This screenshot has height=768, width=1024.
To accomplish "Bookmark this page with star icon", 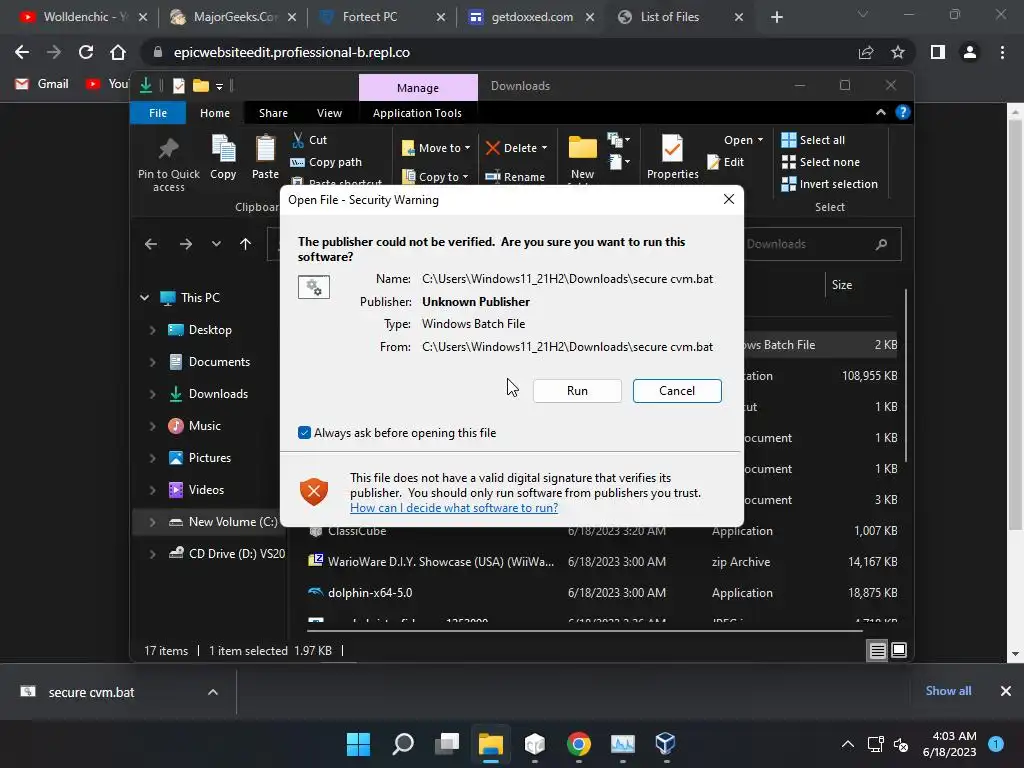I will pyautogui.click(x=898, y=52).
